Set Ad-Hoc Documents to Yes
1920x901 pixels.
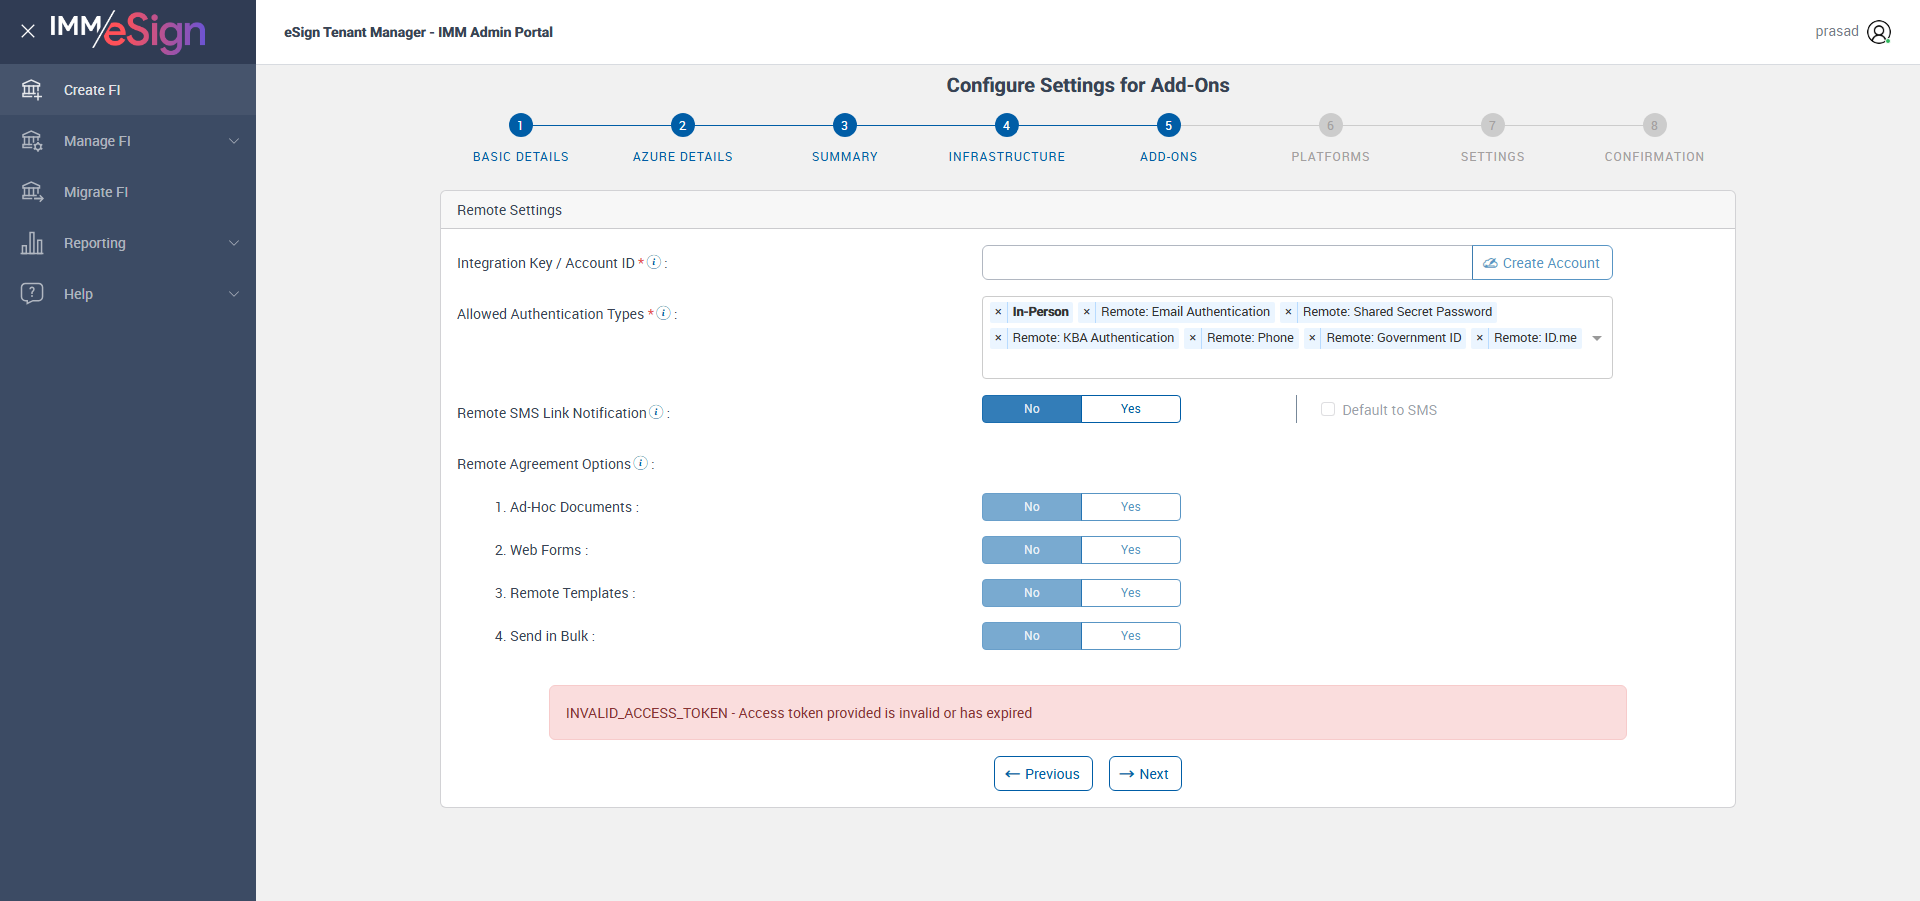tap(1131, 507)
